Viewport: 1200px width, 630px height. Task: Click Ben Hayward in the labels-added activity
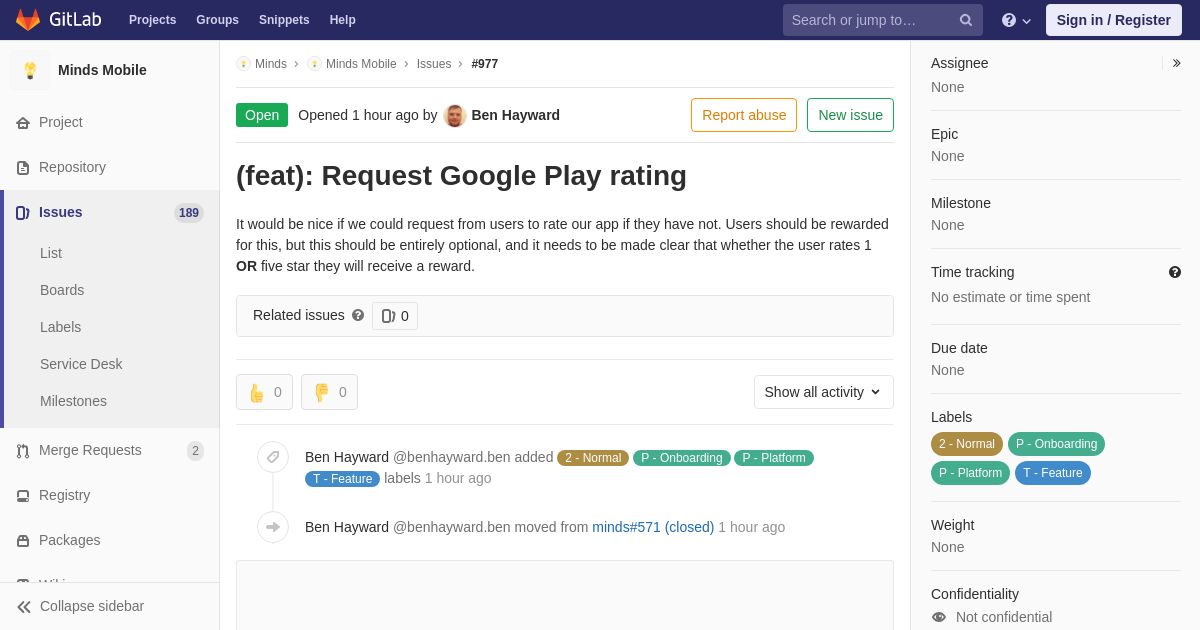347,457
